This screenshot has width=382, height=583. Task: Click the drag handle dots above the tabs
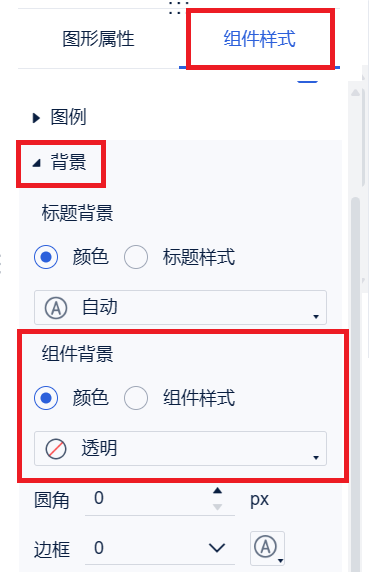tap(179, 7)
